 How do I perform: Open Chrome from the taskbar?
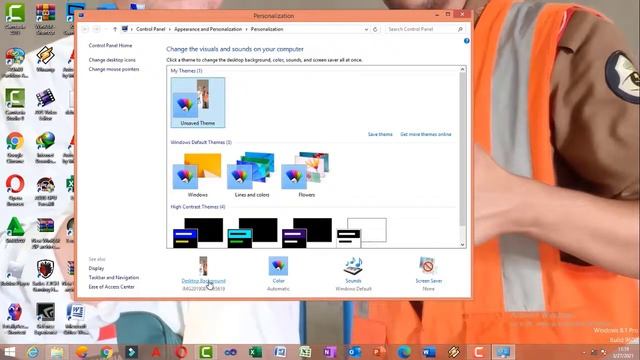107,352
